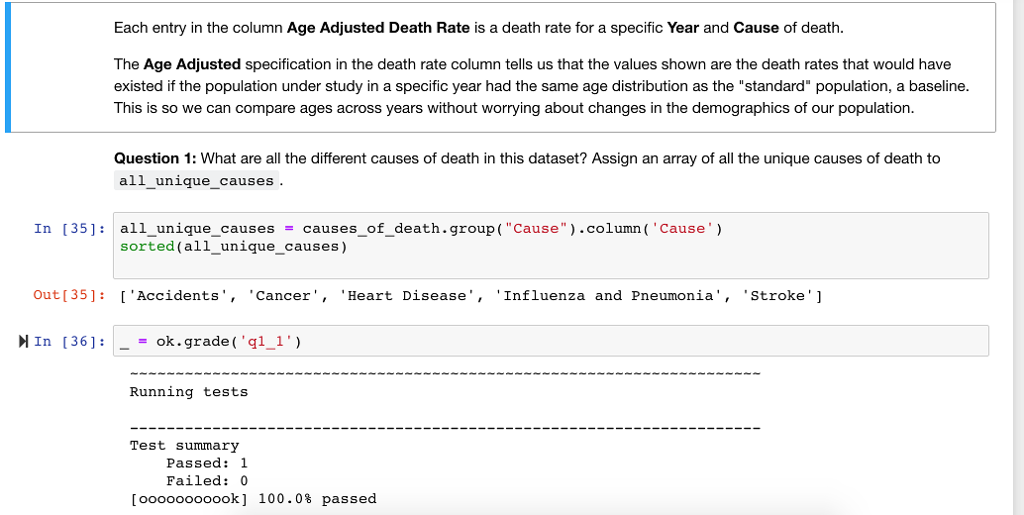Click the run-cell icon beside In [36]

click(x=24, y=341)
